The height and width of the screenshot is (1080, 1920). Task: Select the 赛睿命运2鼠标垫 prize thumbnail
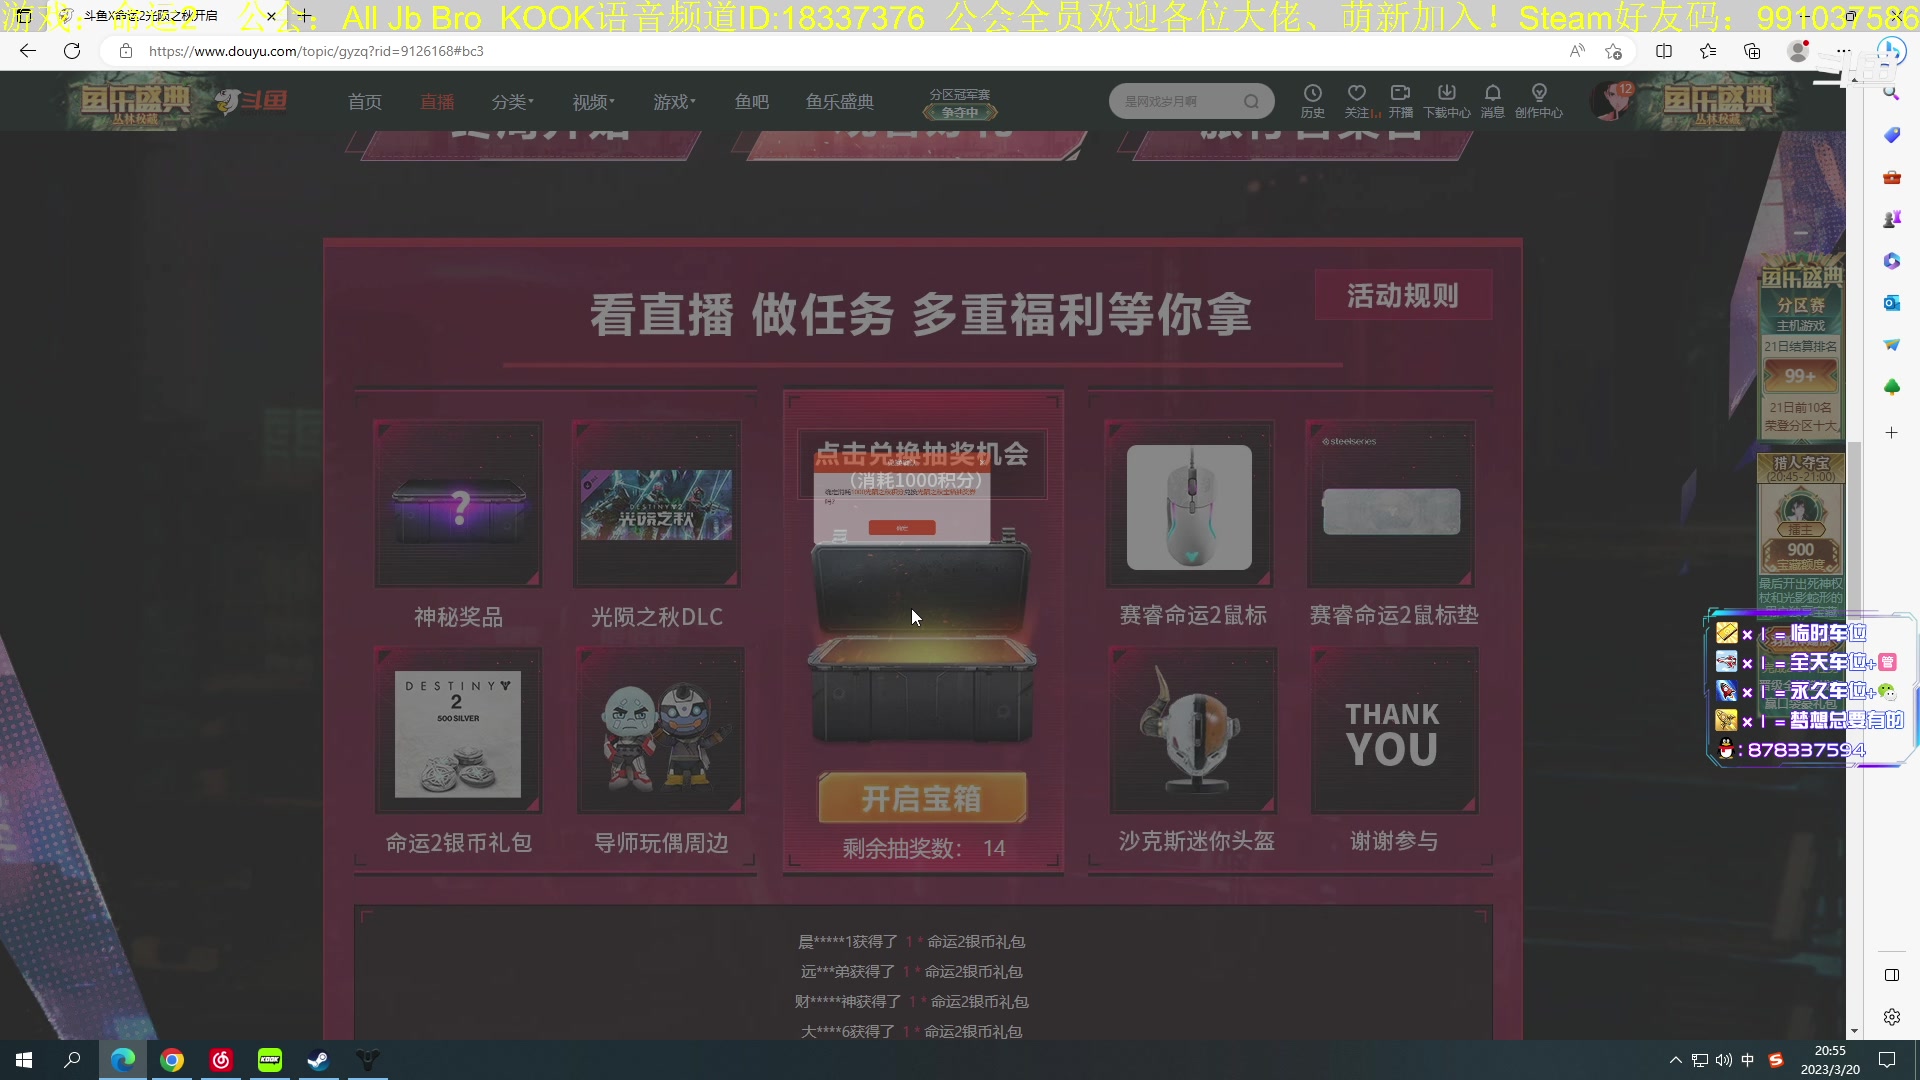pyautogui.click(x=1391, y=504)
